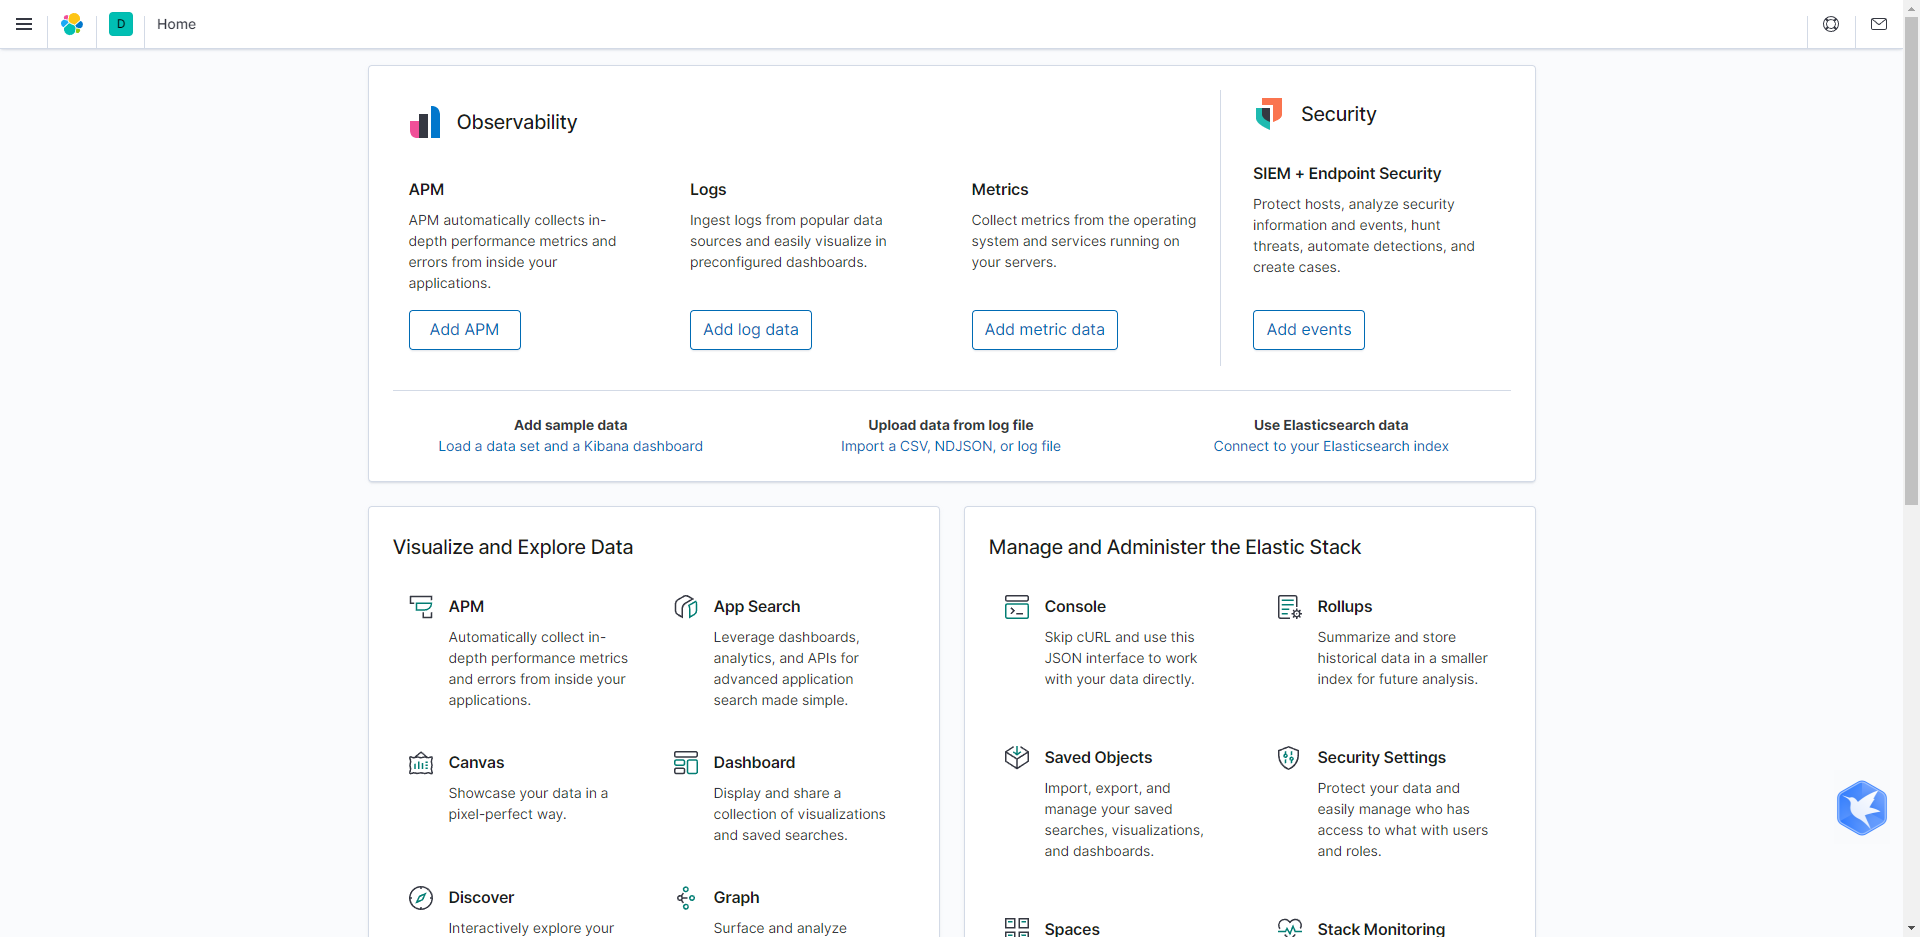Screen dimensions: 1920x937
Task: Click the Add APM button
Action: click(465, 330)
